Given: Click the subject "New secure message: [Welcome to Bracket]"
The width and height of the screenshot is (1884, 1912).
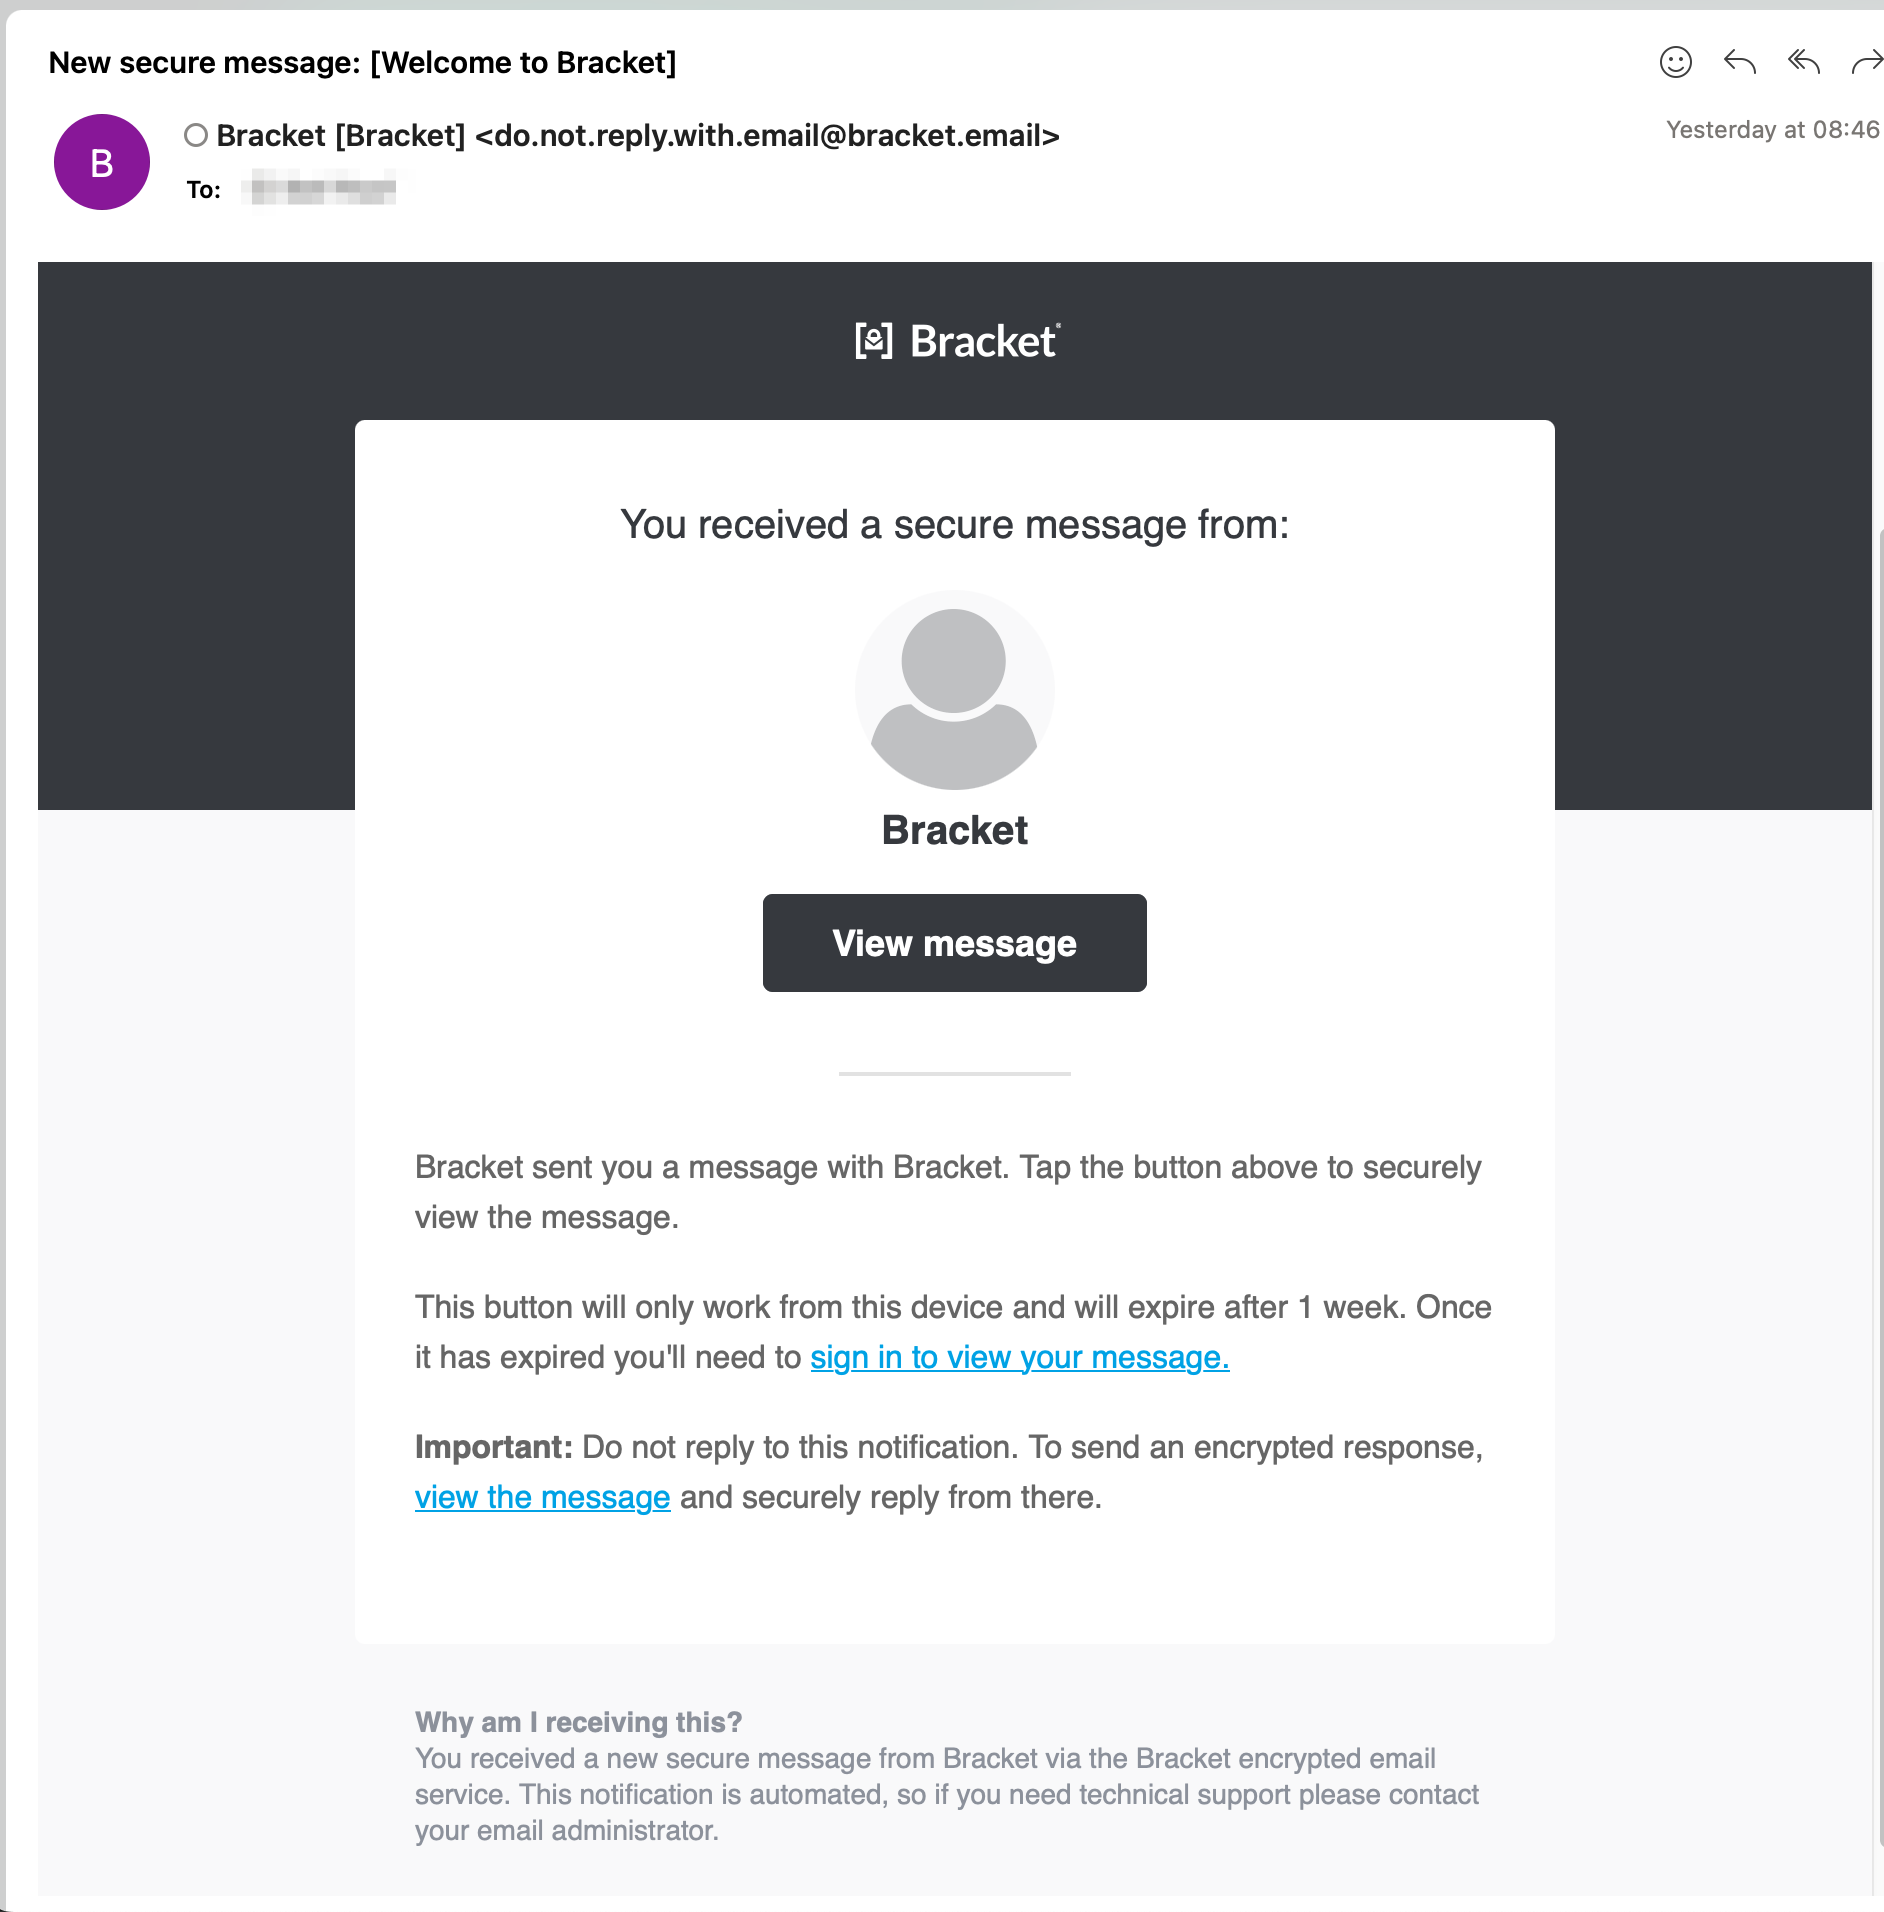Looking at the screenshot, I should [362, 62].
